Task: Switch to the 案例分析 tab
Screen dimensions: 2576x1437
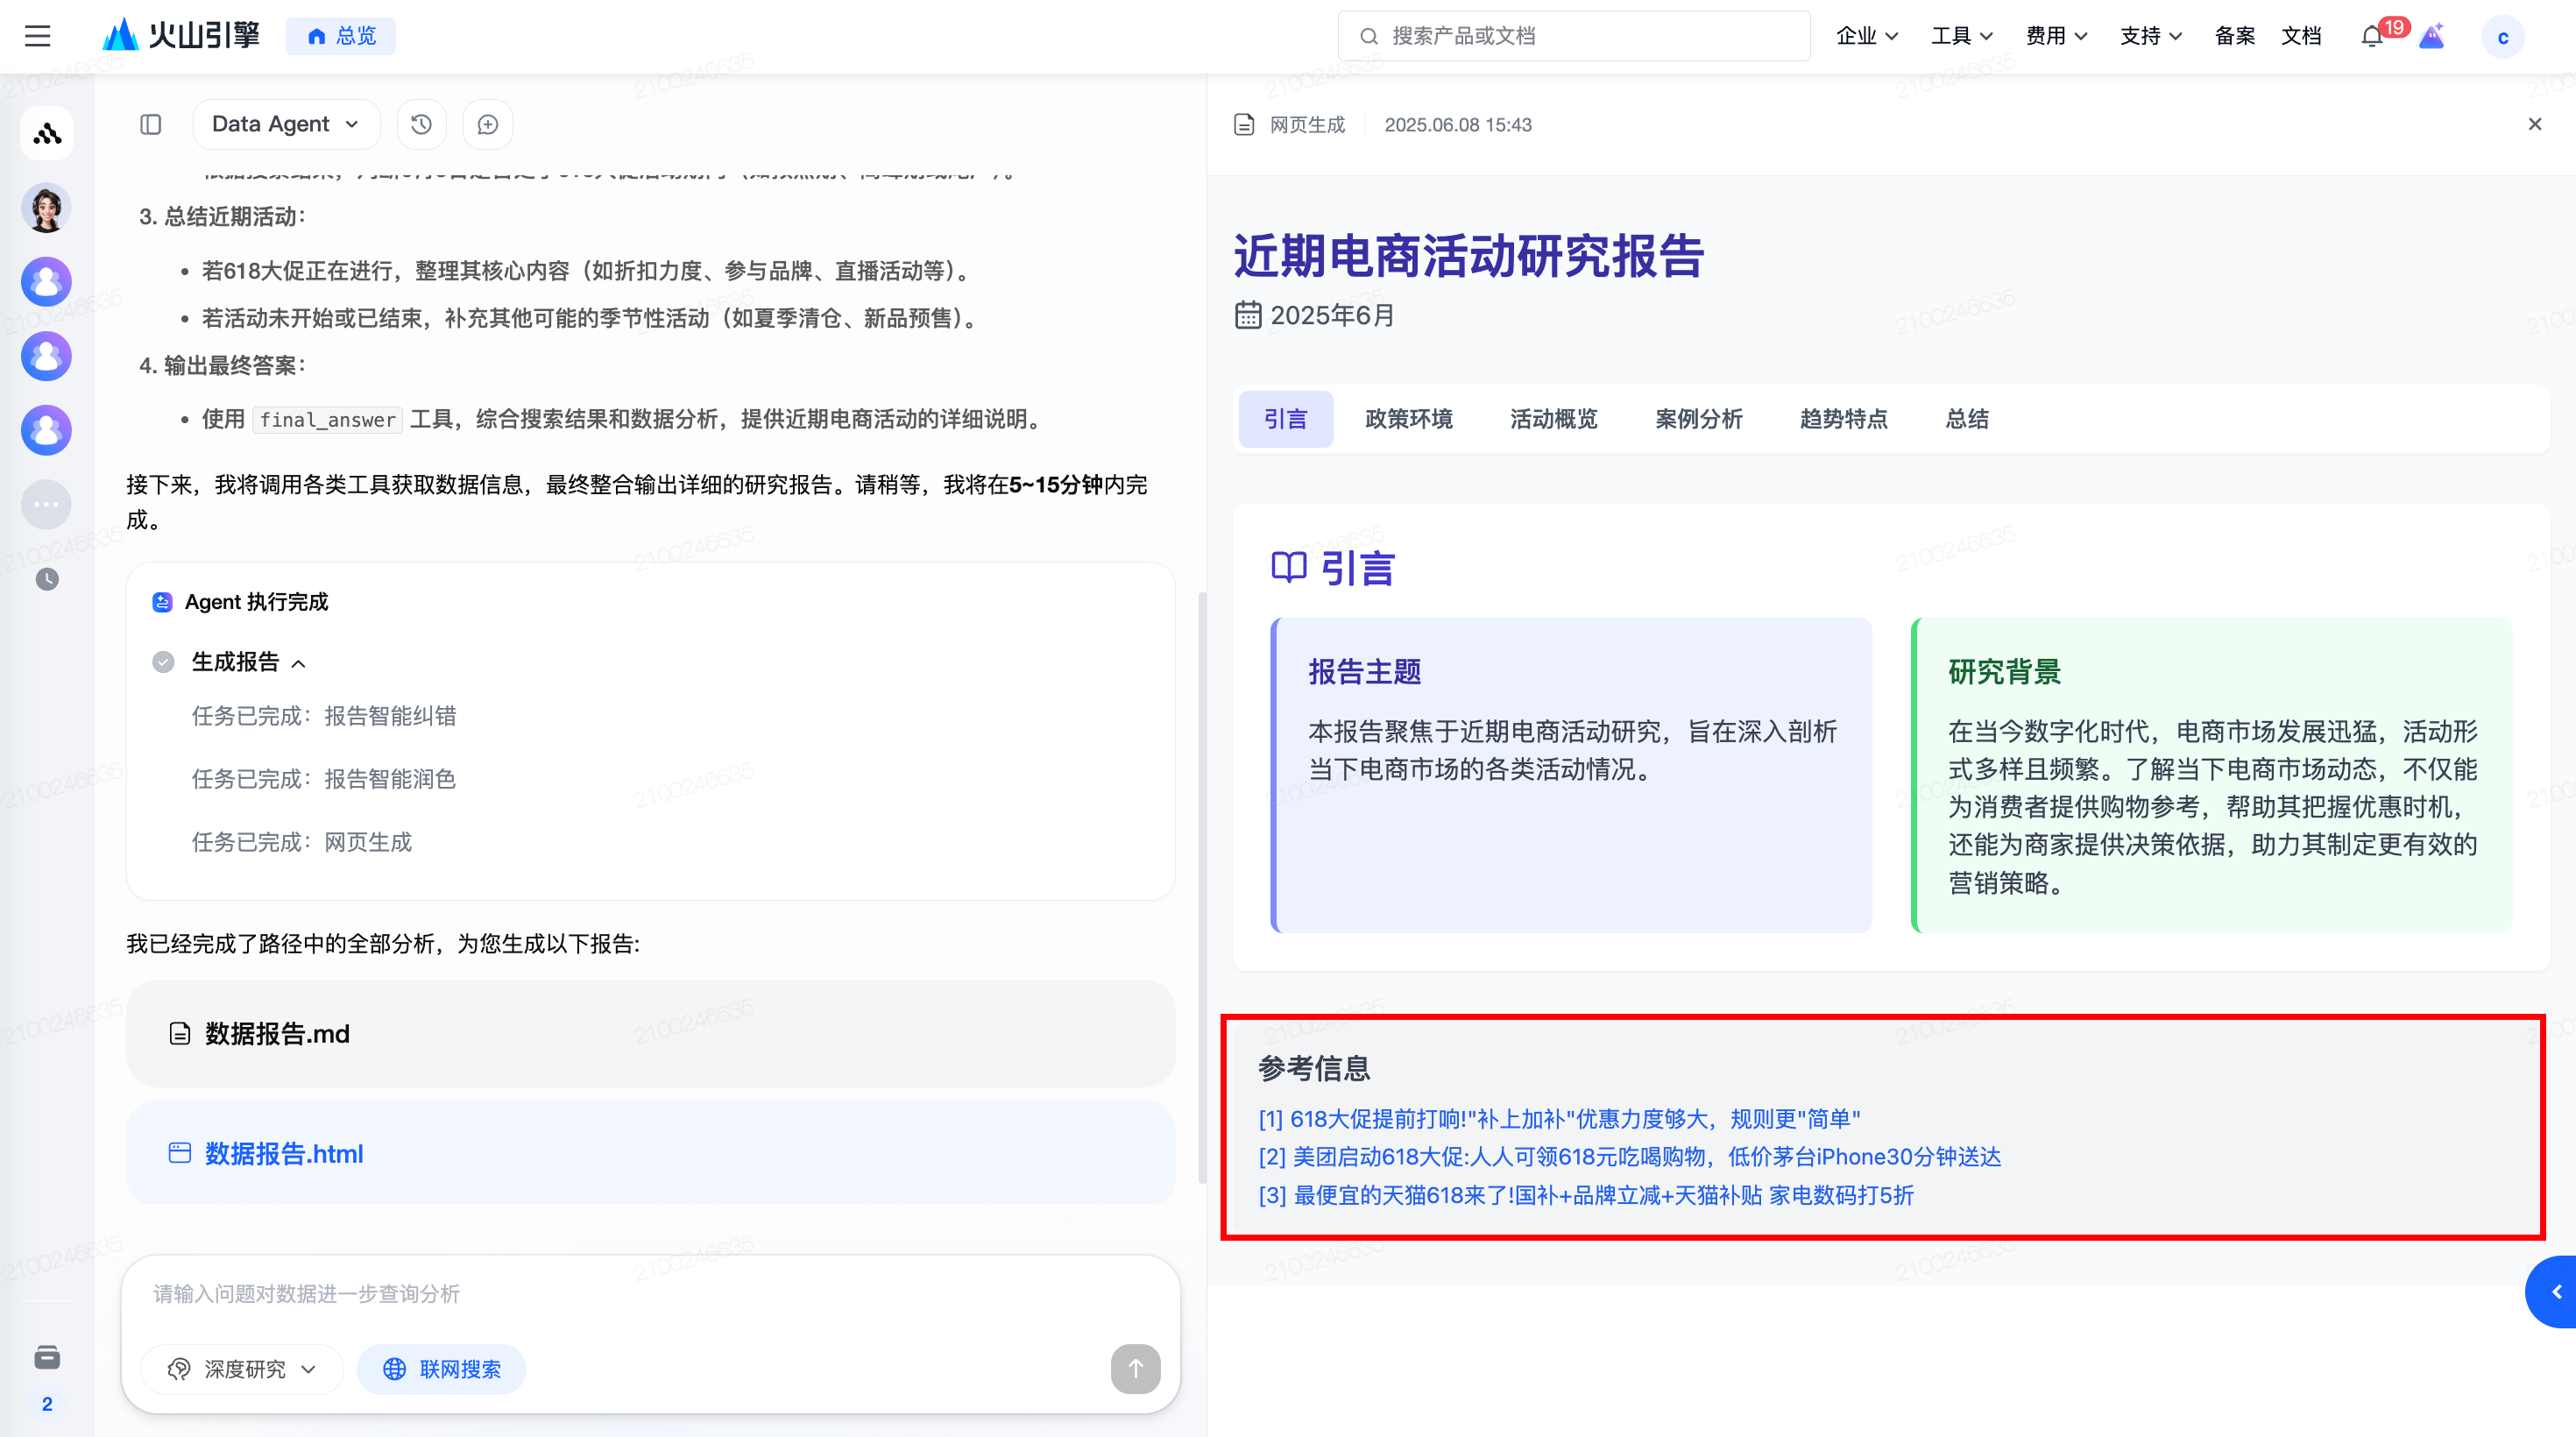Action: click(x=1699, y=419)
